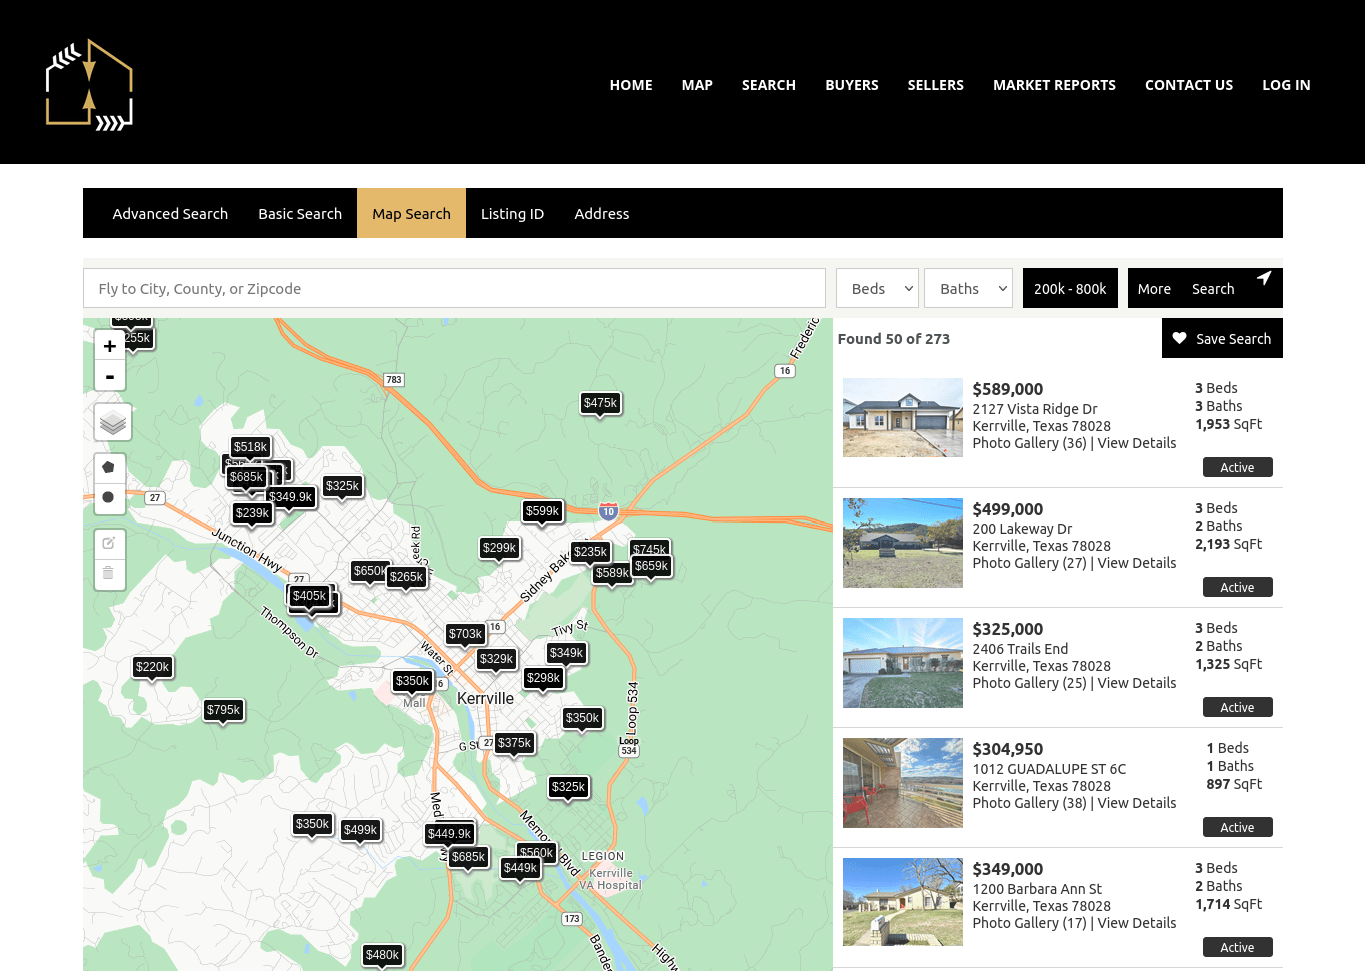This screenshot has height=971, width=1365.
Task: Click the $265k price marker
Action: coord(406,577)
